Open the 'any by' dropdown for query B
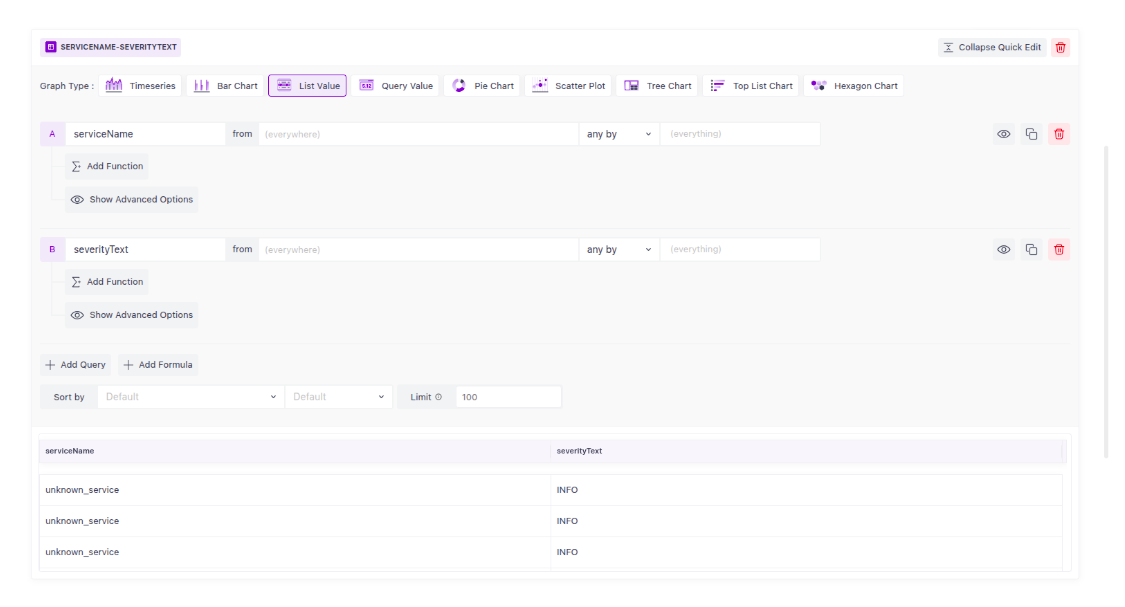 pyautogui.click(x=618, y=250)
